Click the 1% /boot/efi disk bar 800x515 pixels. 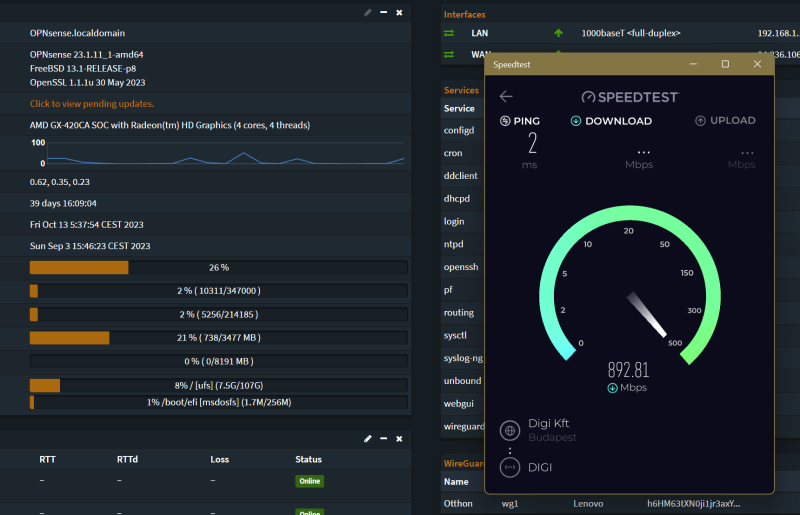[x=218, y=402]
